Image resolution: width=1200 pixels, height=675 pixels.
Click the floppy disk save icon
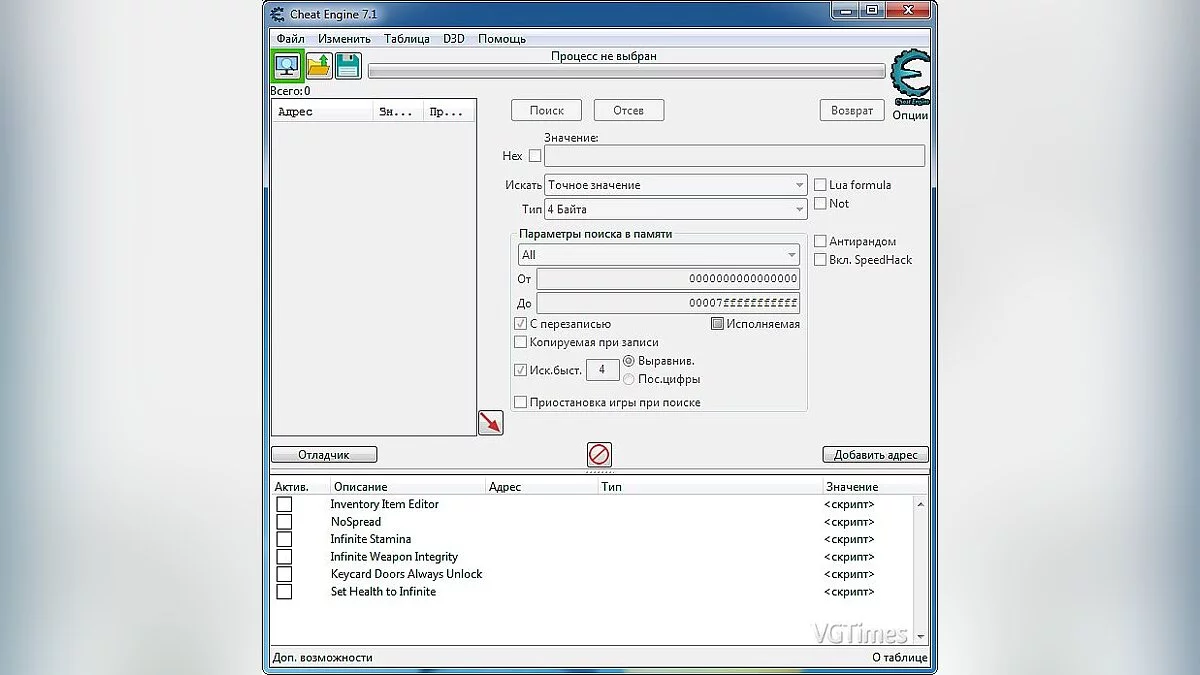348,66
